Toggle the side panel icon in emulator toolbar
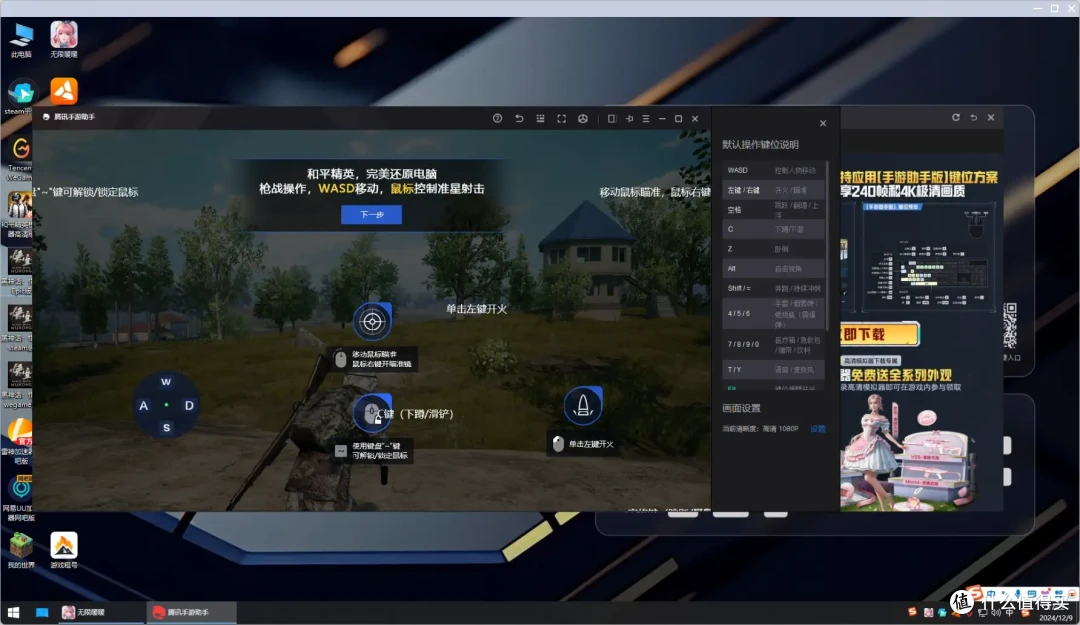Viewport: 1080px width, 625px height. [x=612, y=119]
